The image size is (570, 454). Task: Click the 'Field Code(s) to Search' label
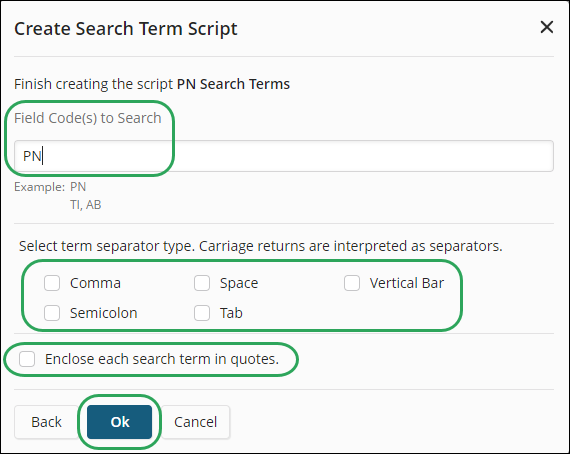[x=88, y=118]
